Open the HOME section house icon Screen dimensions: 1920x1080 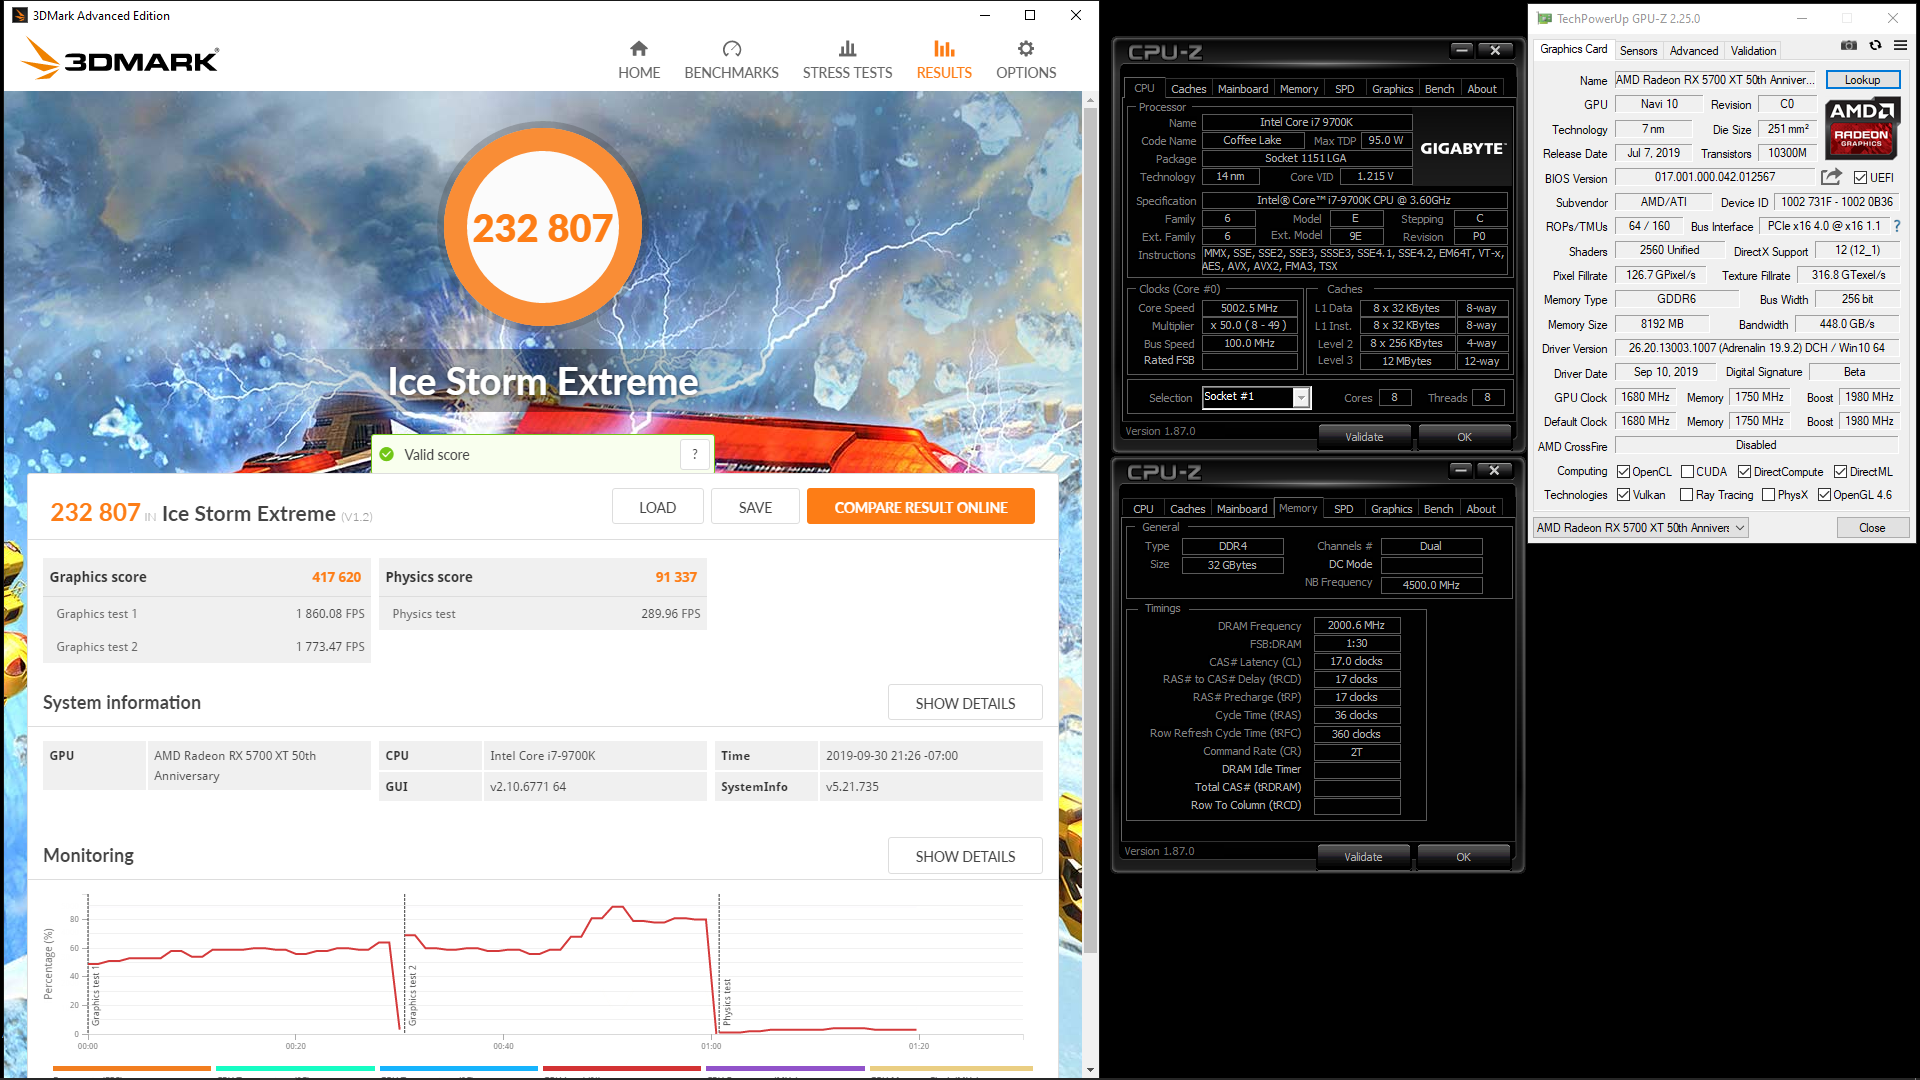point(638,48)
